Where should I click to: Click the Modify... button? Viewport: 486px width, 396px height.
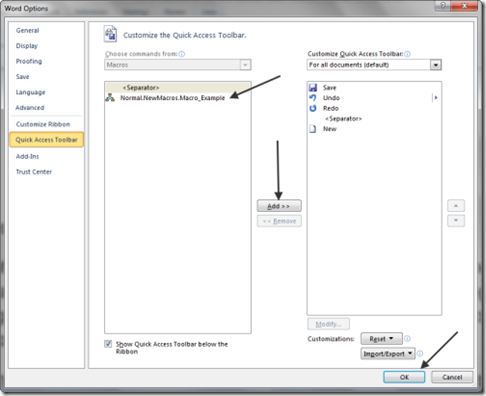coord(328,324)
